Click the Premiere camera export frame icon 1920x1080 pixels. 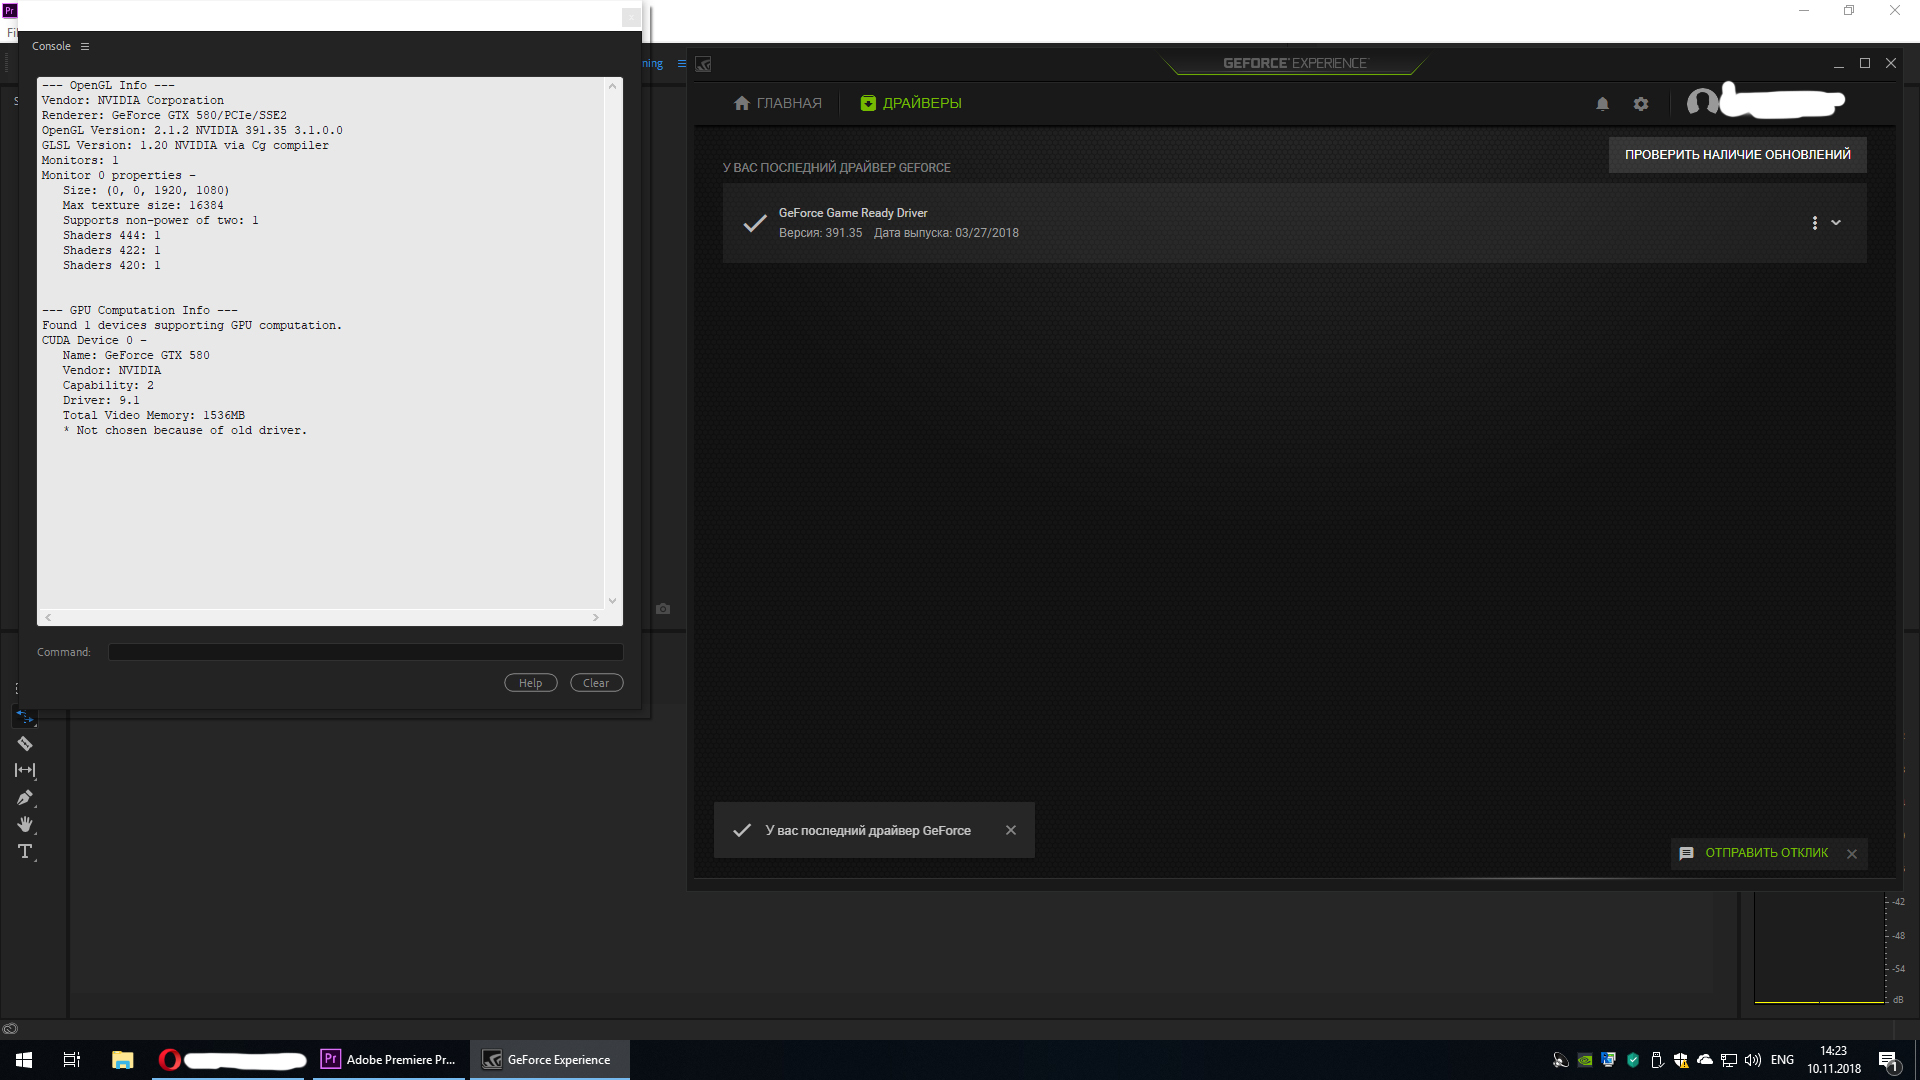[x=663, y=609]
